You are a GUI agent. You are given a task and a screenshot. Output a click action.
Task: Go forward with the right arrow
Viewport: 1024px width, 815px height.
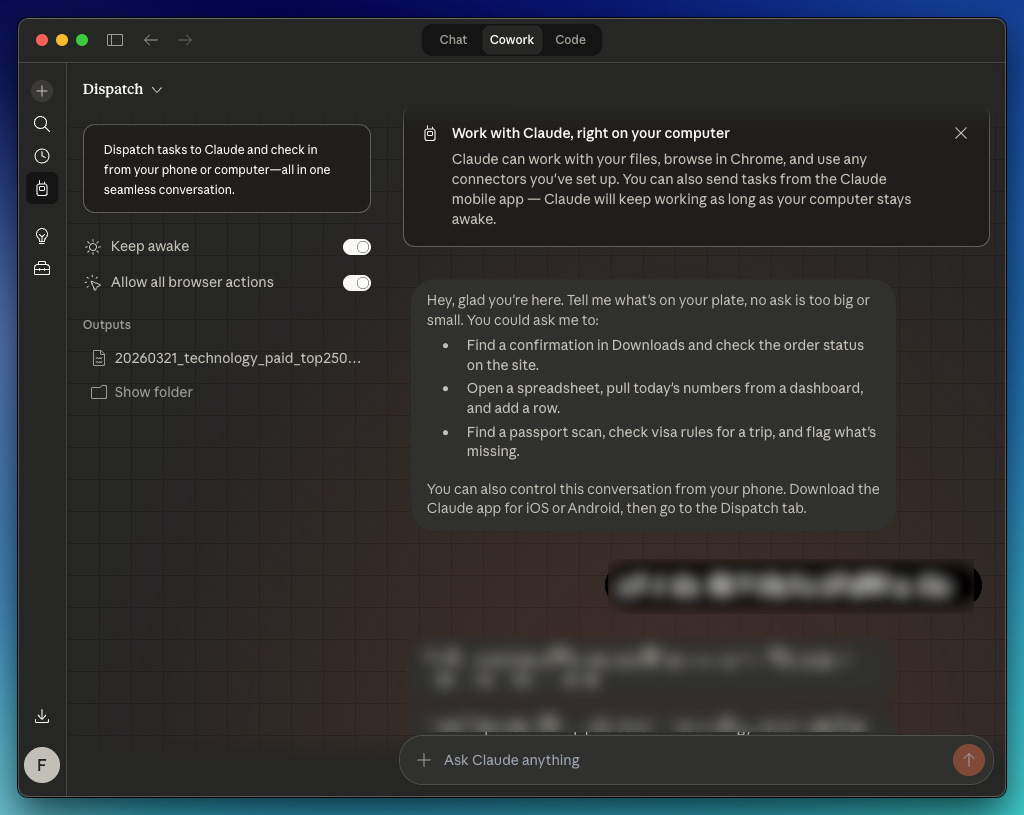pyautogui.click(x=185, y=40)
